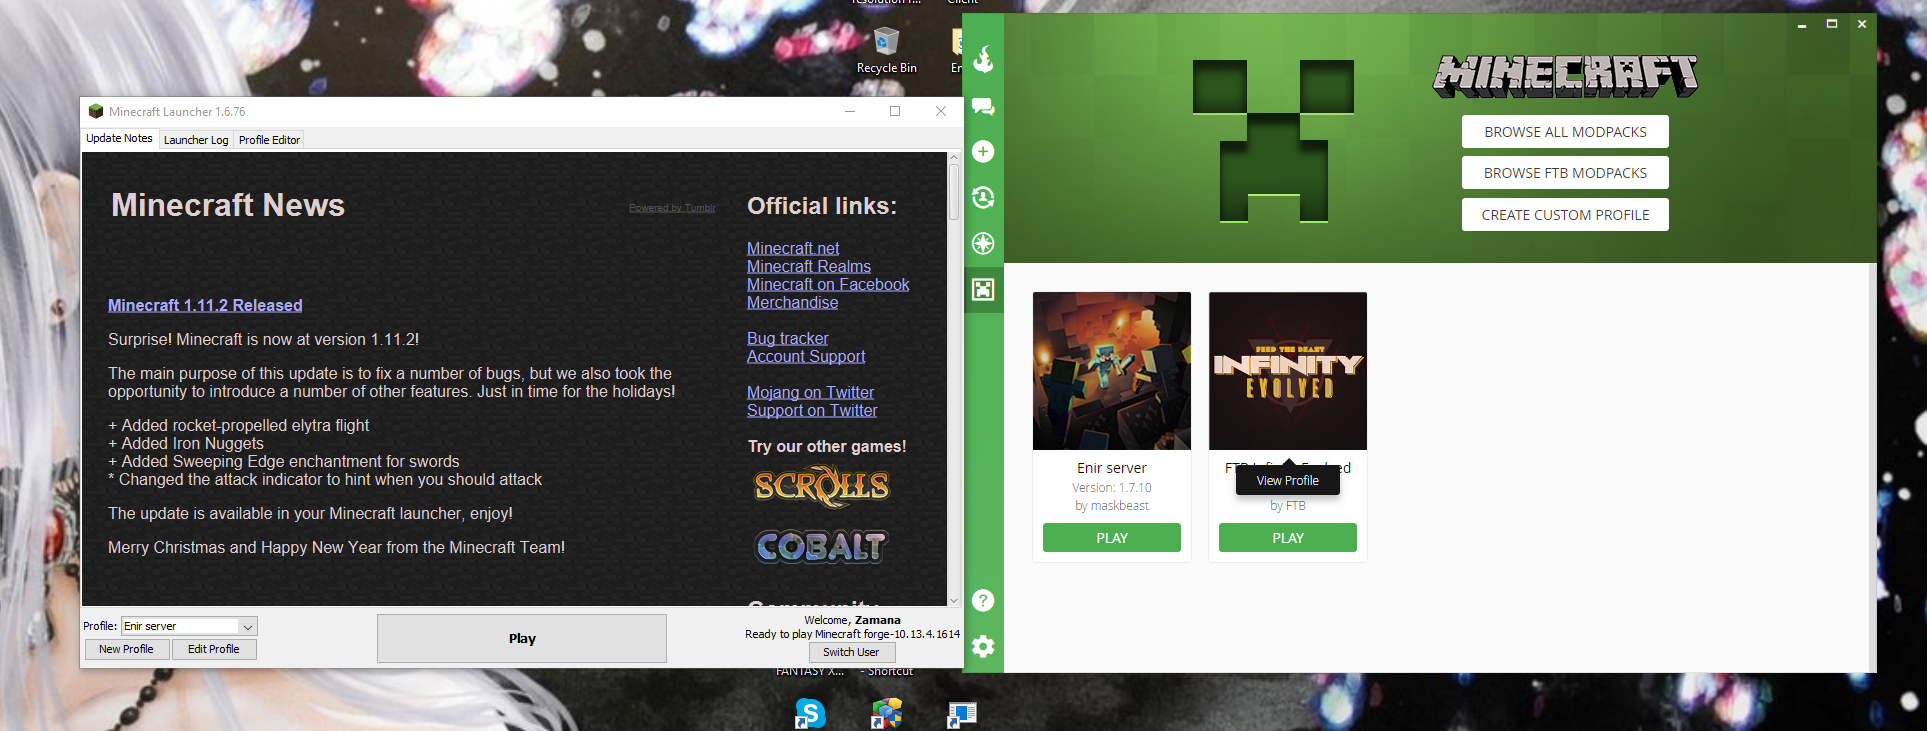This screenshot has height=731, width=1927.
Task: Open the Merchandise link
Action: tap(793, 302)
